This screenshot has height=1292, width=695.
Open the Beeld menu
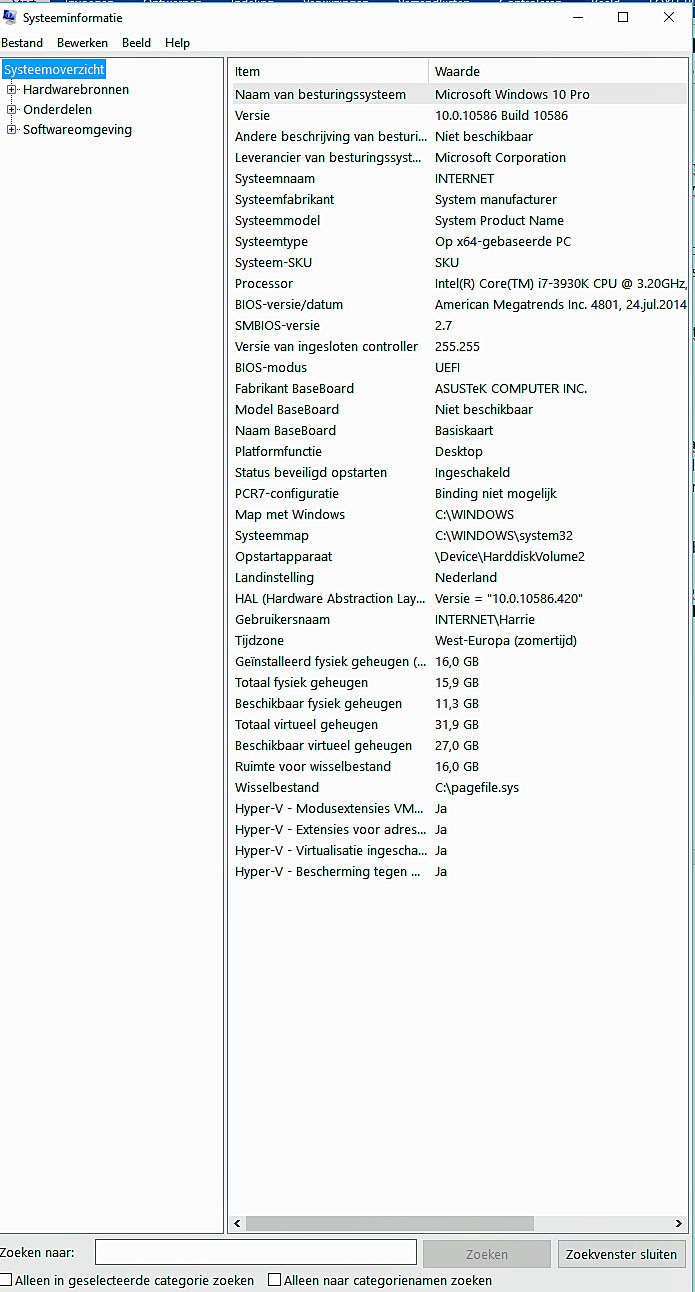click(137, 43)
